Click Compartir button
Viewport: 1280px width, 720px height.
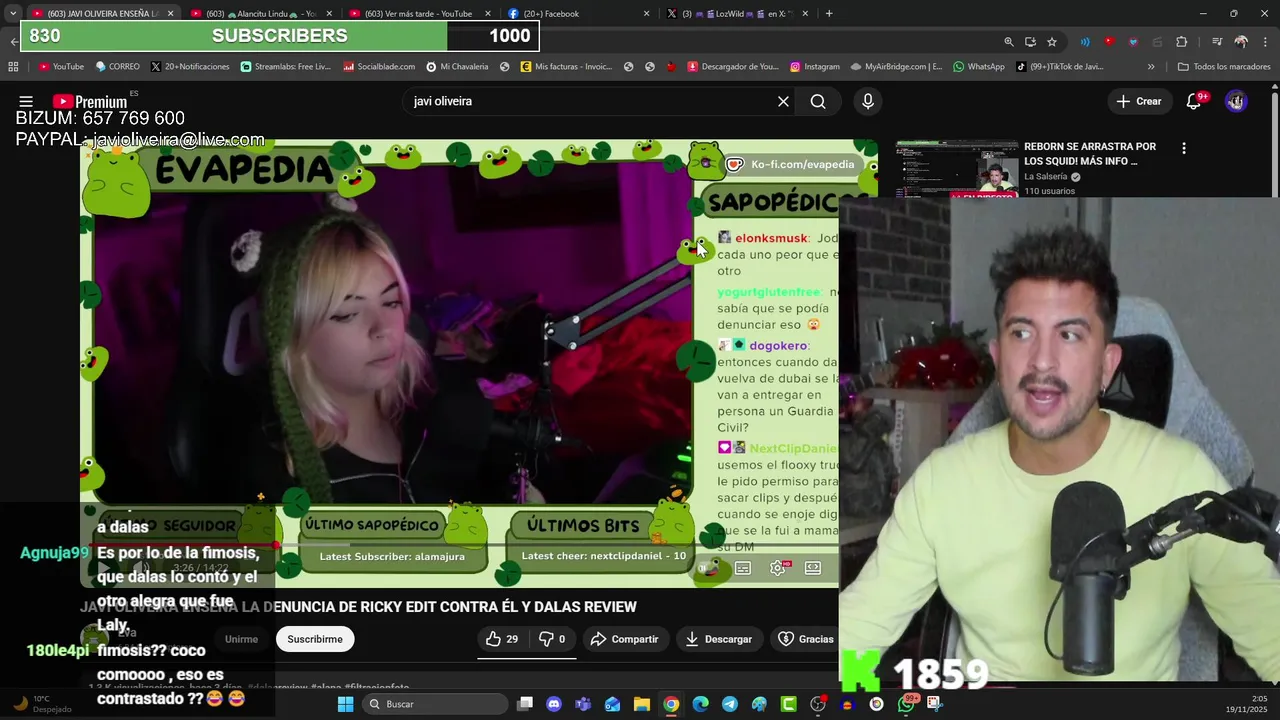(x=624, y=639)
